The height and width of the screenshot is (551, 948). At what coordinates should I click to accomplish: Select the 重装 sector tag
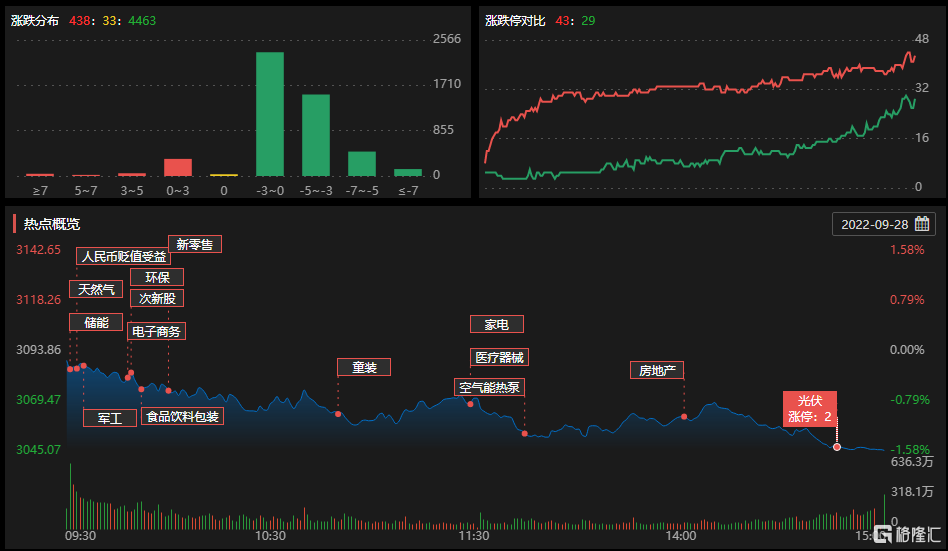coord(364,367)
